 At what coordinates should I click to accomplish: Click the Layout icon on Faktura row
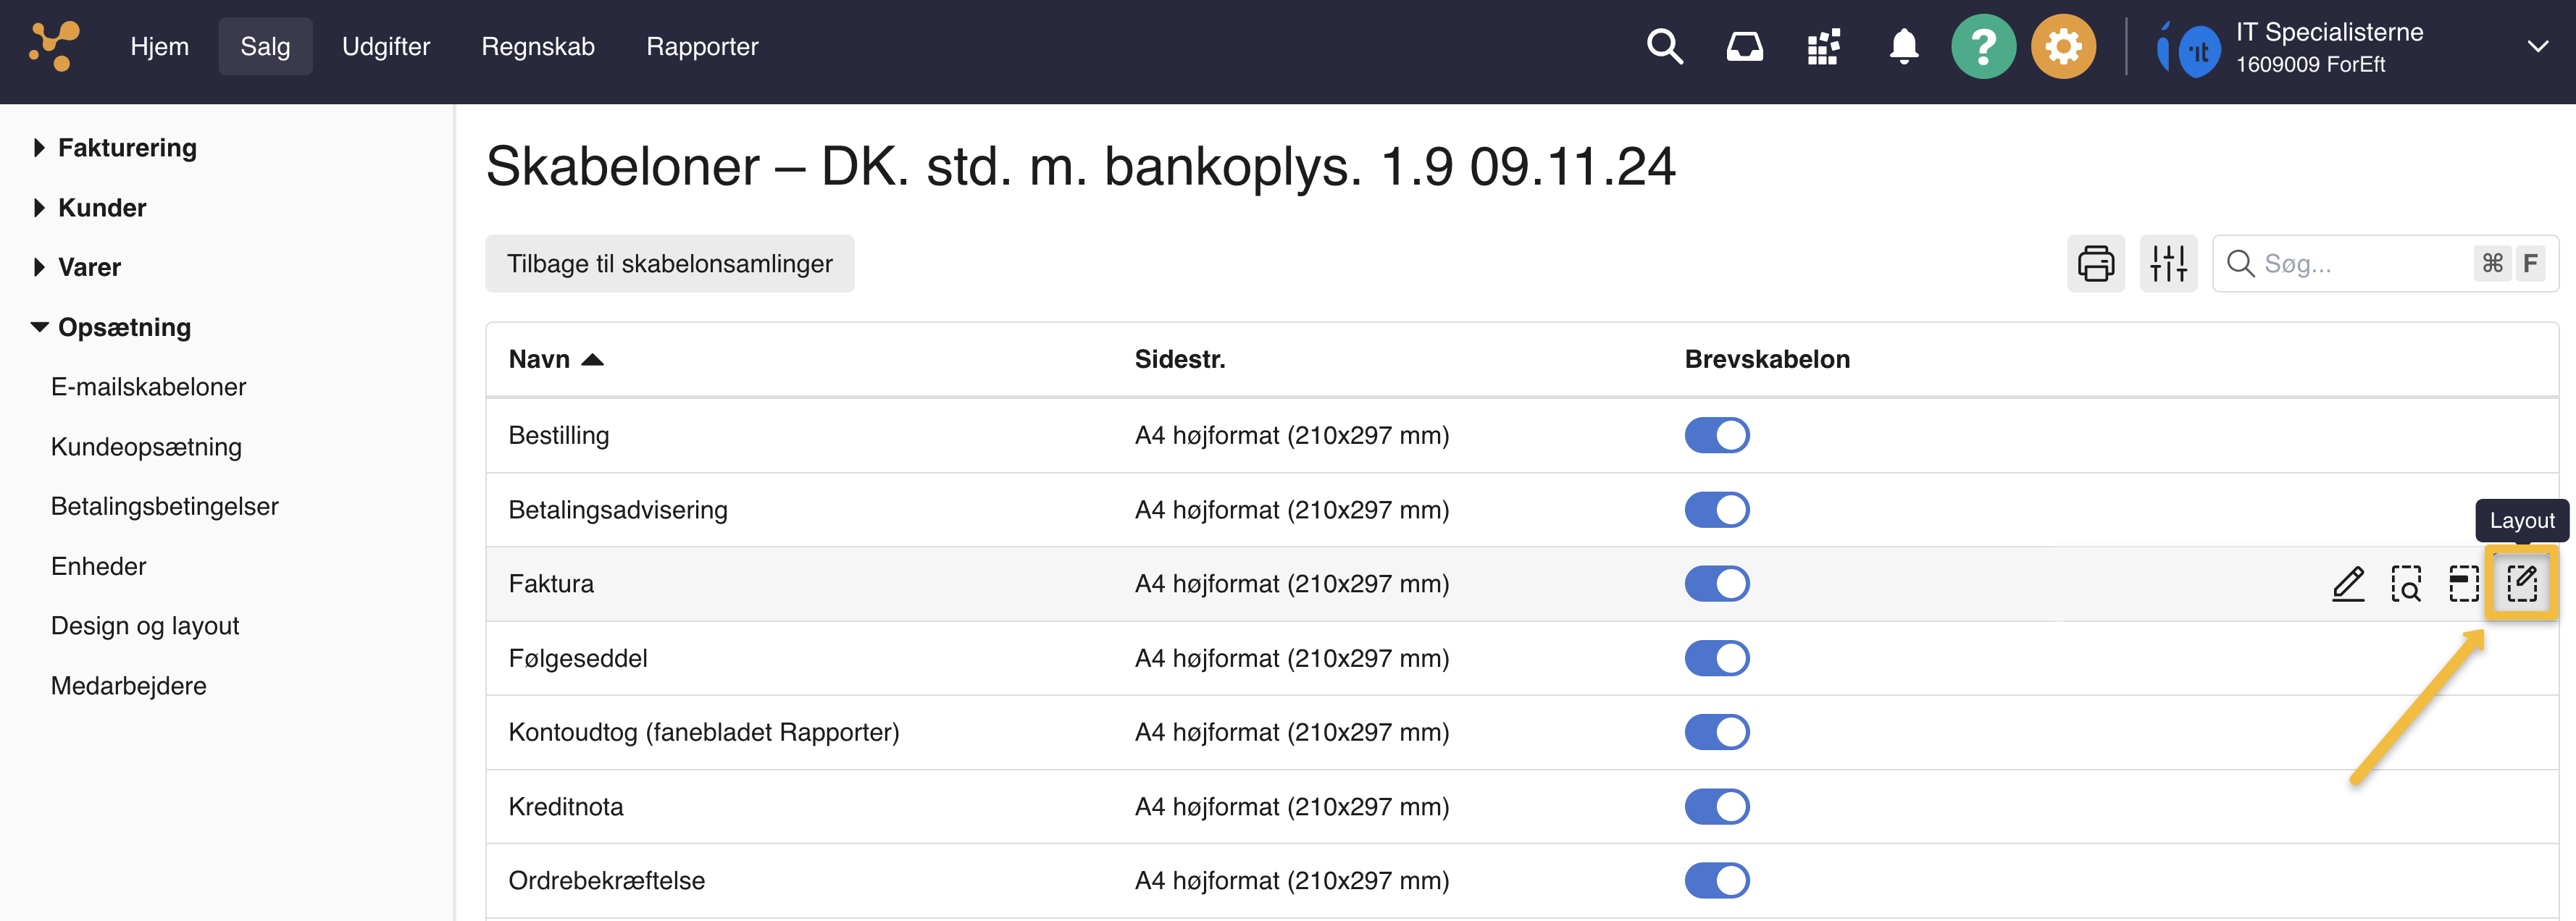pyautogui.click(x=2521, y=583)
